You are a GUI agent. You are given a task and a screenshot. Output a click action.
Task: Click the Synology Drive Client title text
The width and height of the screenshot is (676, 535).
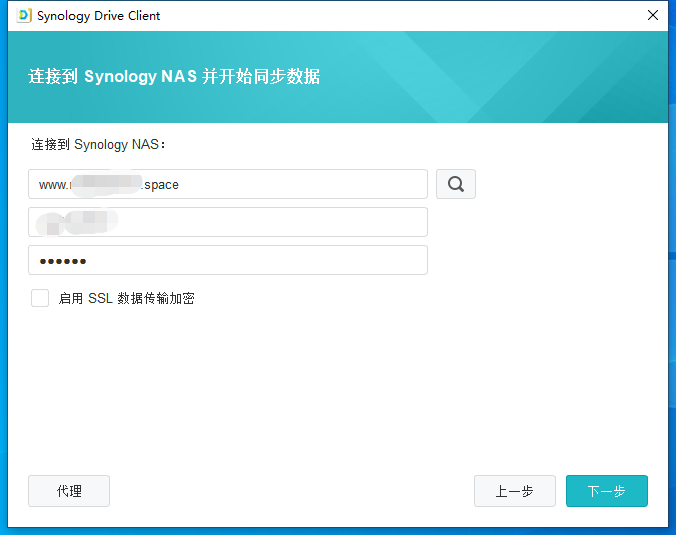(98, 16)
